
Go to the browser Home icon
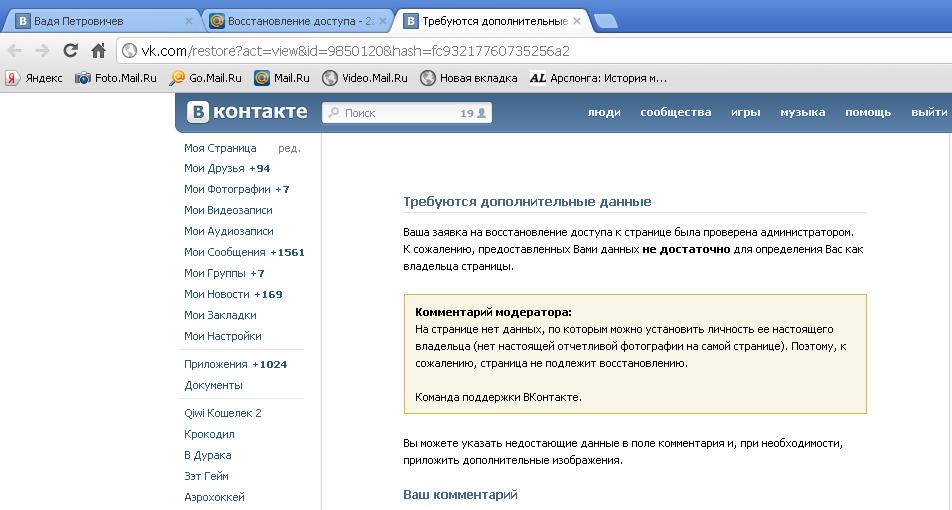tap(98, 50)
